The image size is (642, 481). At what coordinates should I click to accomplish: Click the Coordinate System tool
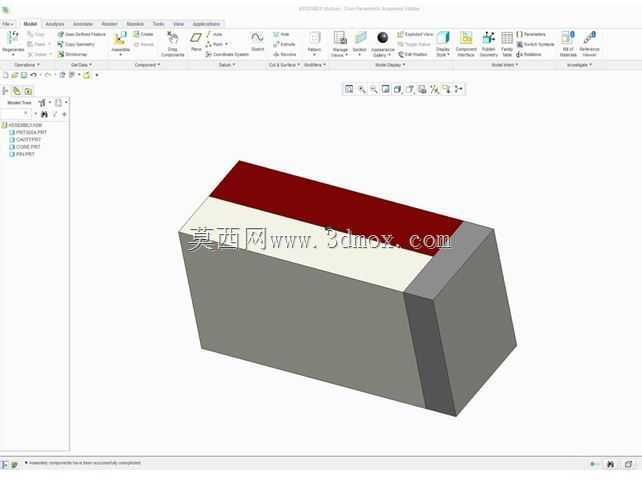tap(227, 54)
